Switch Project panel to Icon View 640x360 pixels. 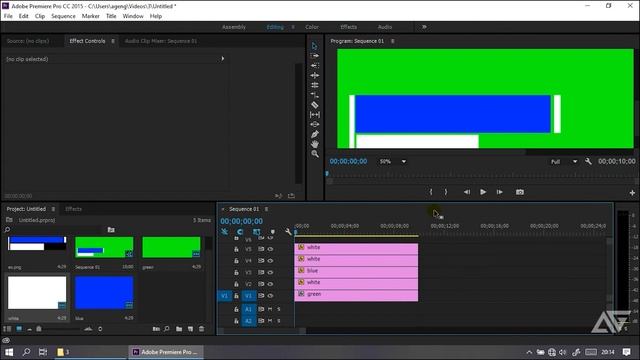[x=19, y=329]
